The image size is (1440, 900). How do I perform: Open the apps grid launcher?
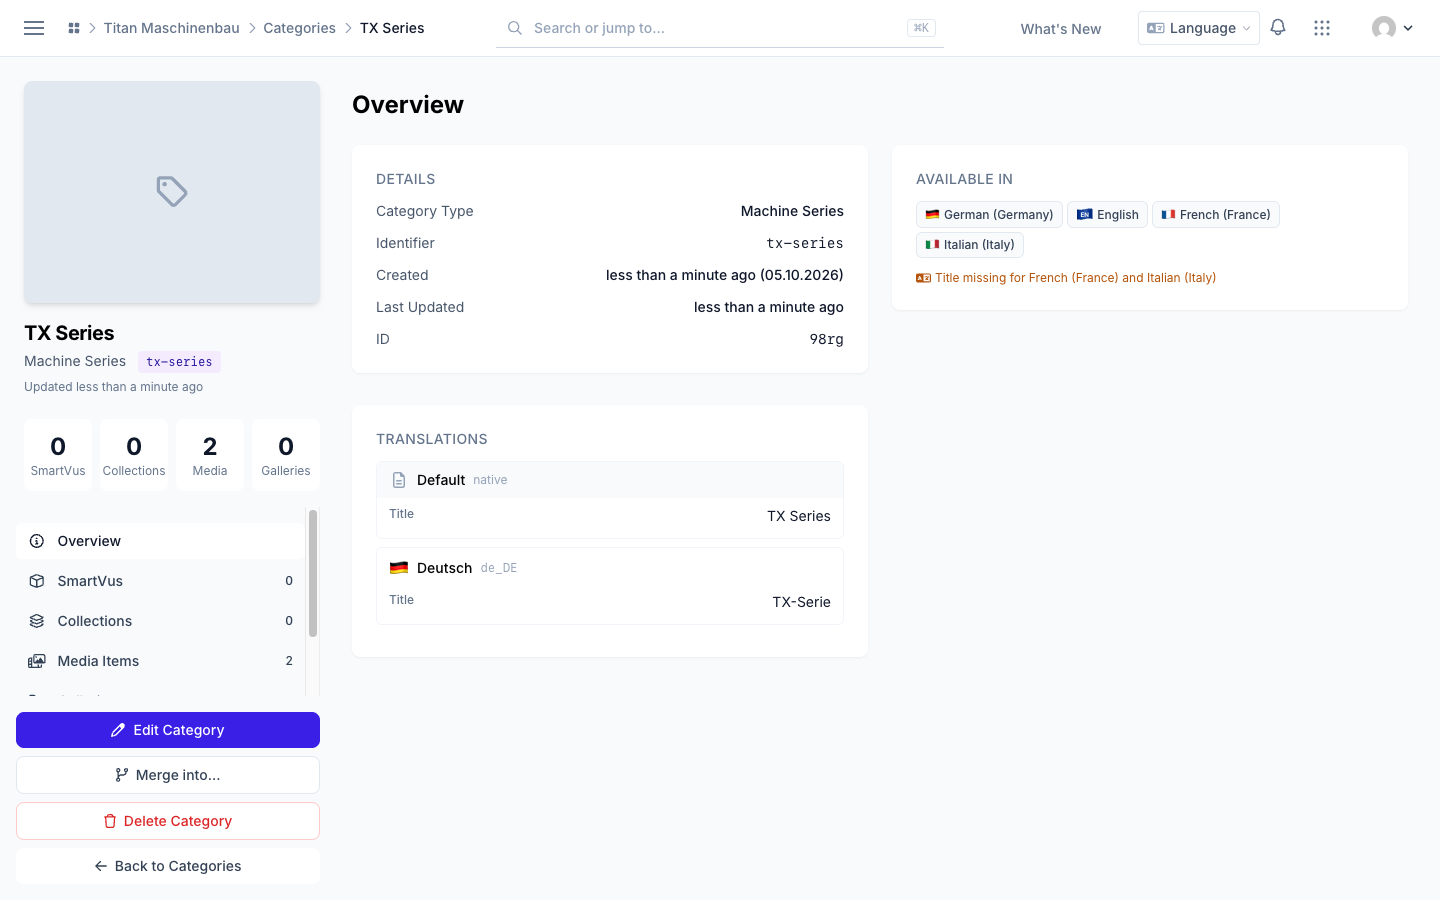[1322, 28]
